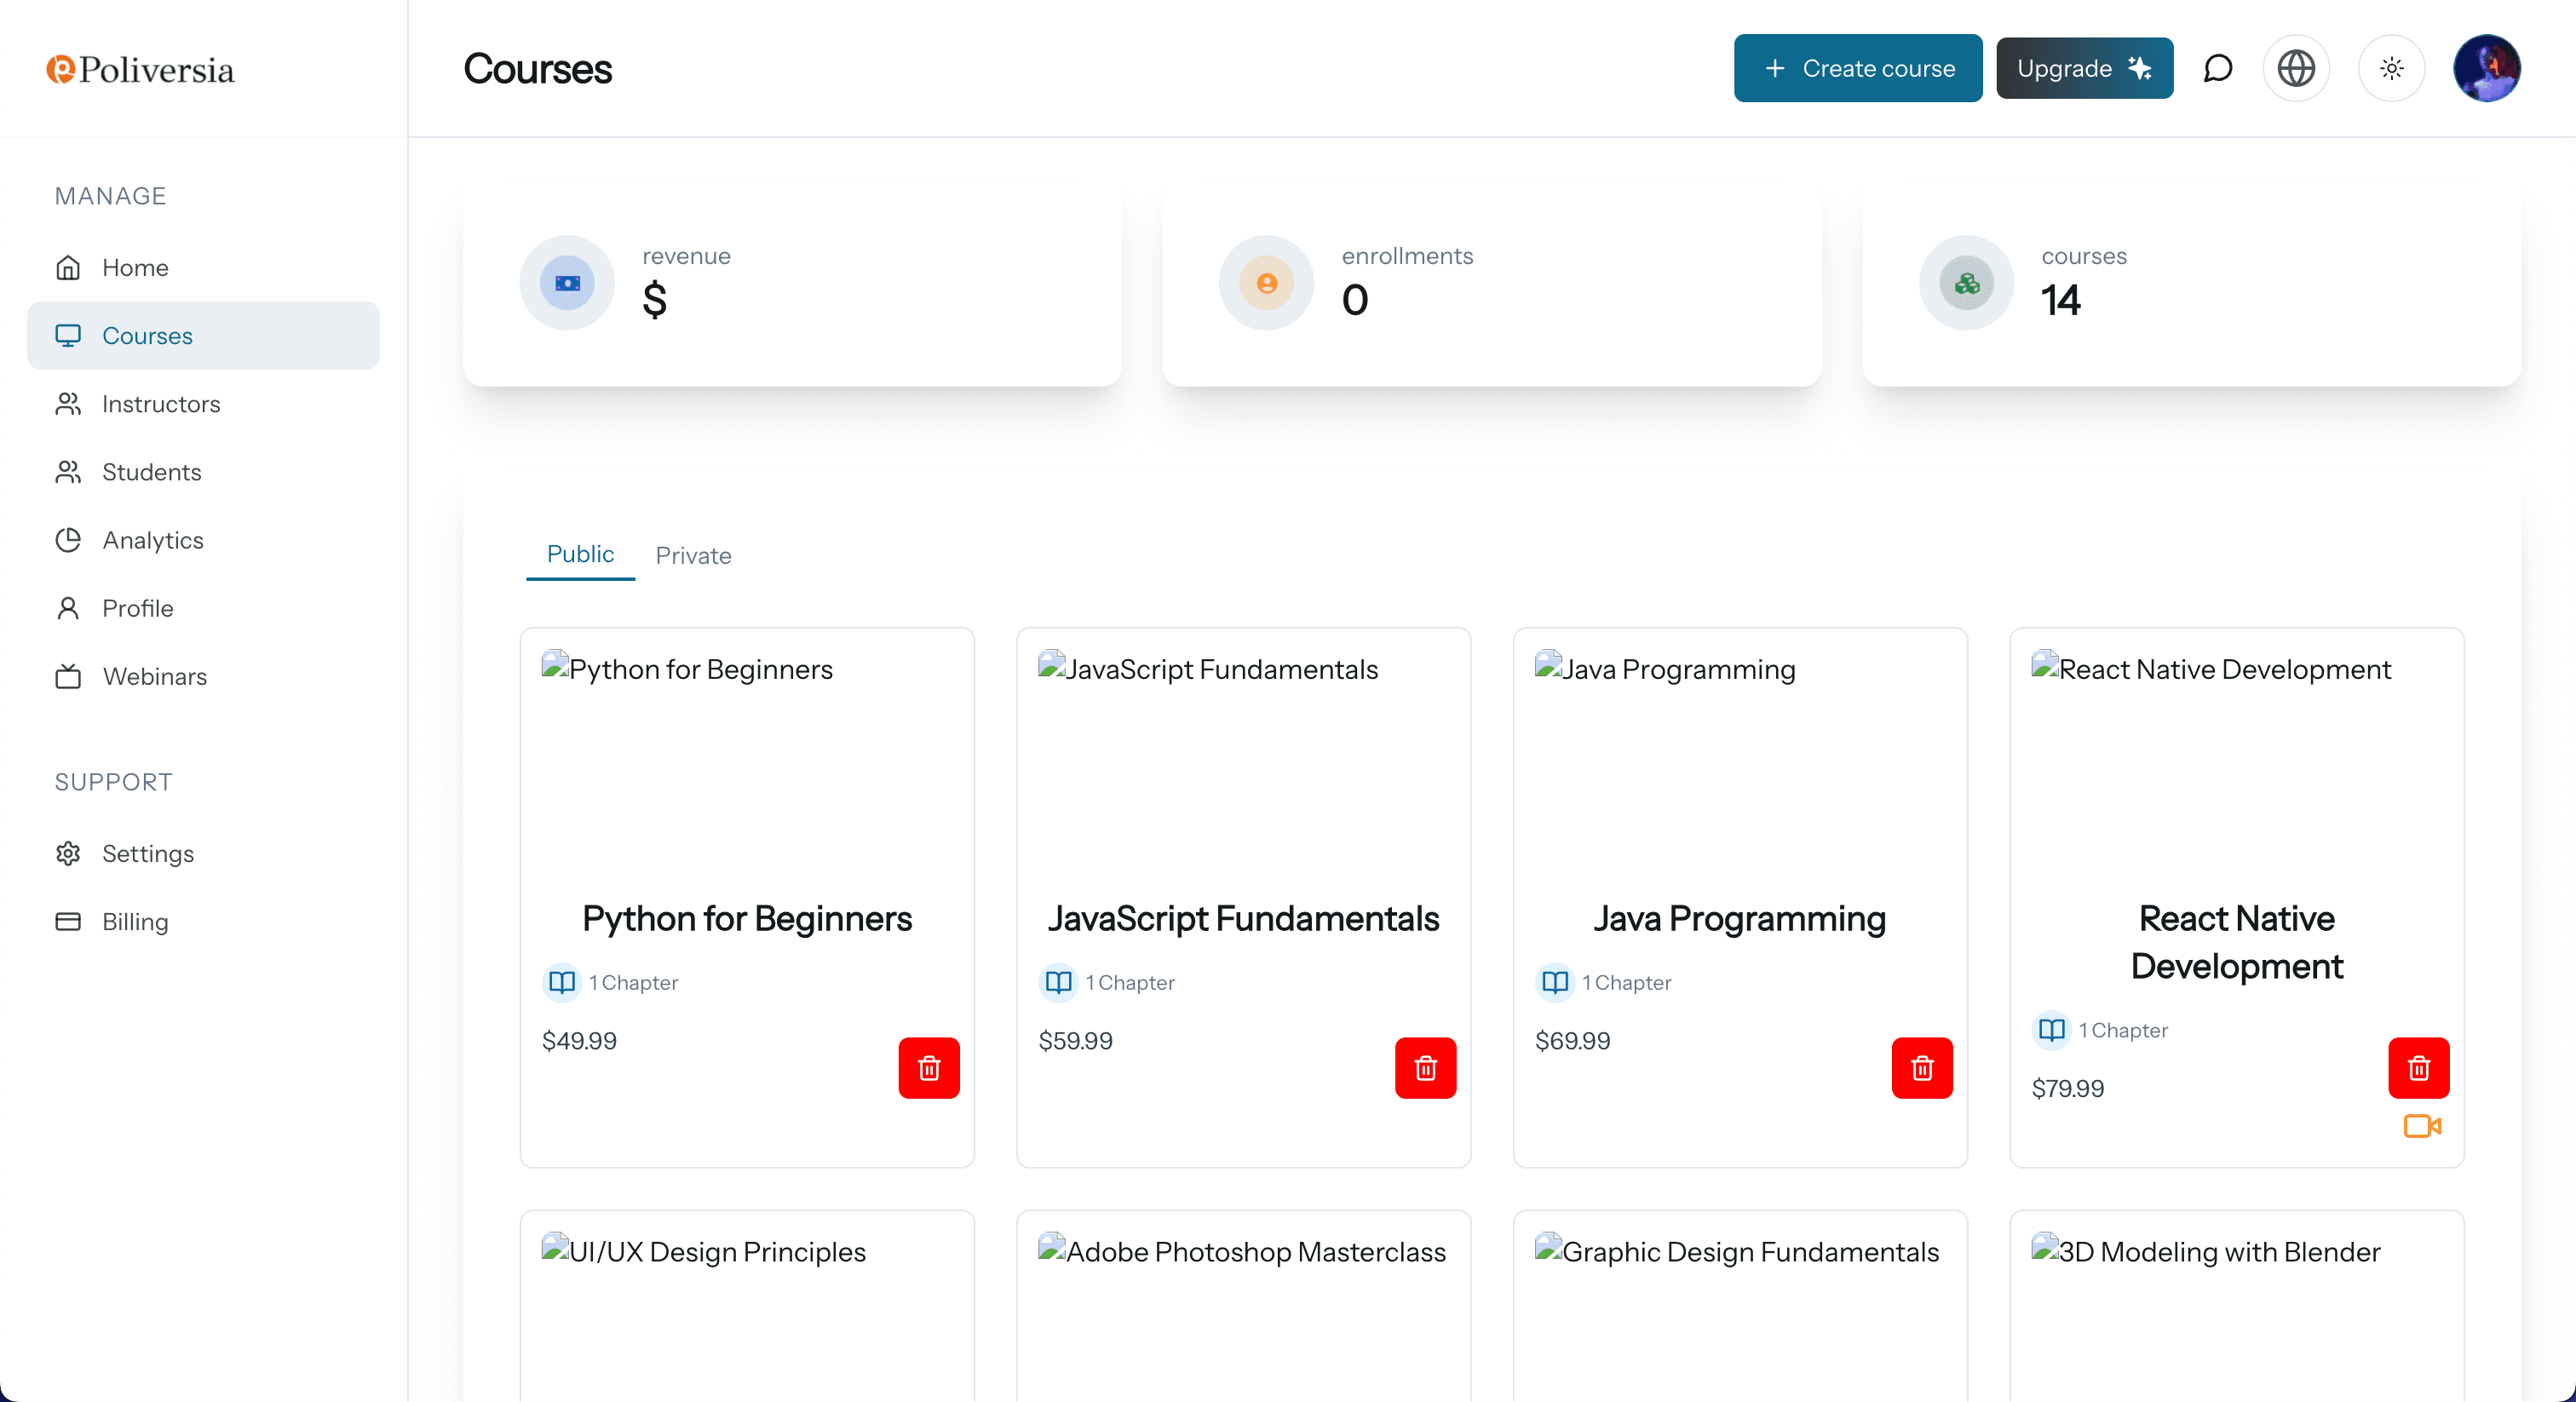The width and height of the screenshot is (2576, 1402).
Task: Click the $69.99 price
Action: (x=1572, y=1040)
